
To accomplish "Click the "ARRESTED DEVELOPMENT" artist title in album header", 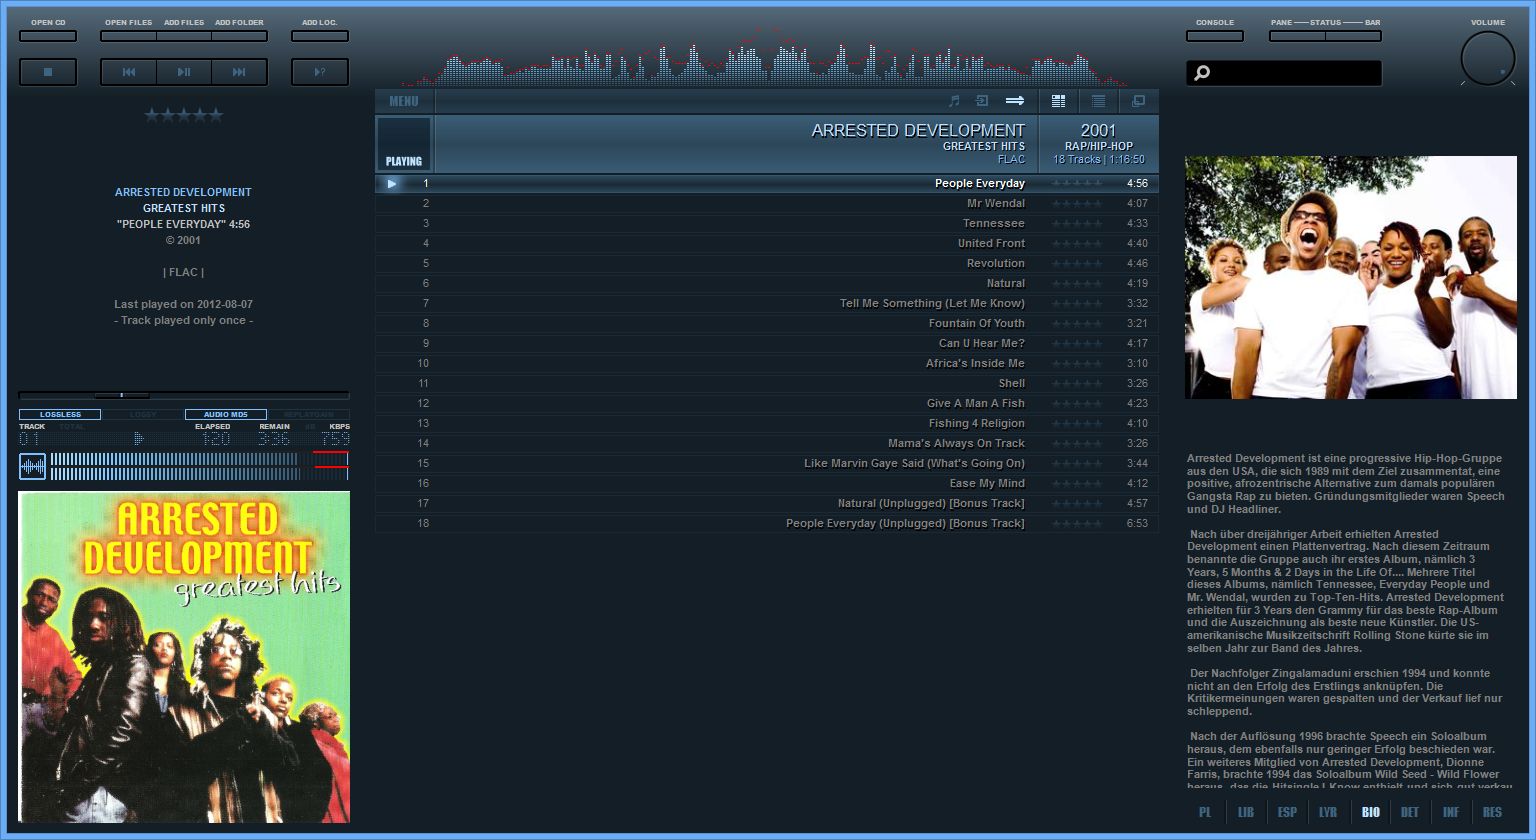I will coord(918,130).
